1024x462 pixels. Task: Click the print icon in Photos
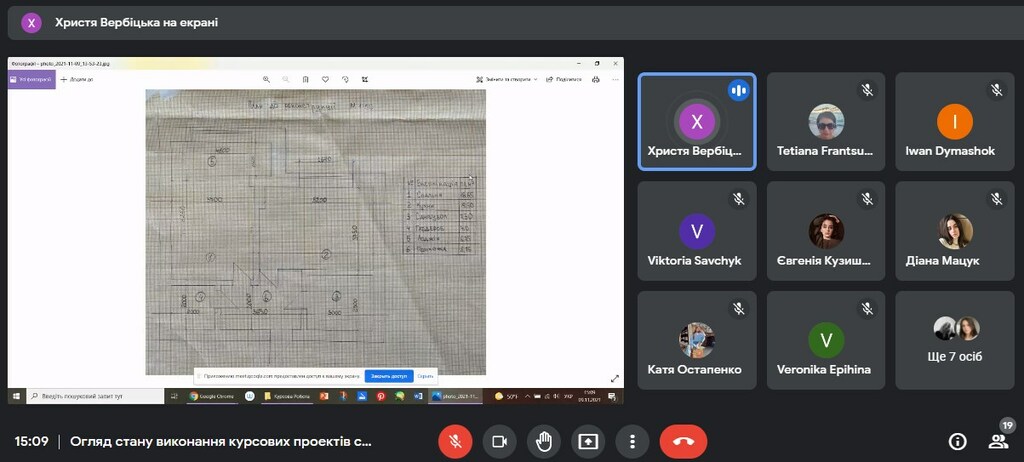click(x=597, y=79)
